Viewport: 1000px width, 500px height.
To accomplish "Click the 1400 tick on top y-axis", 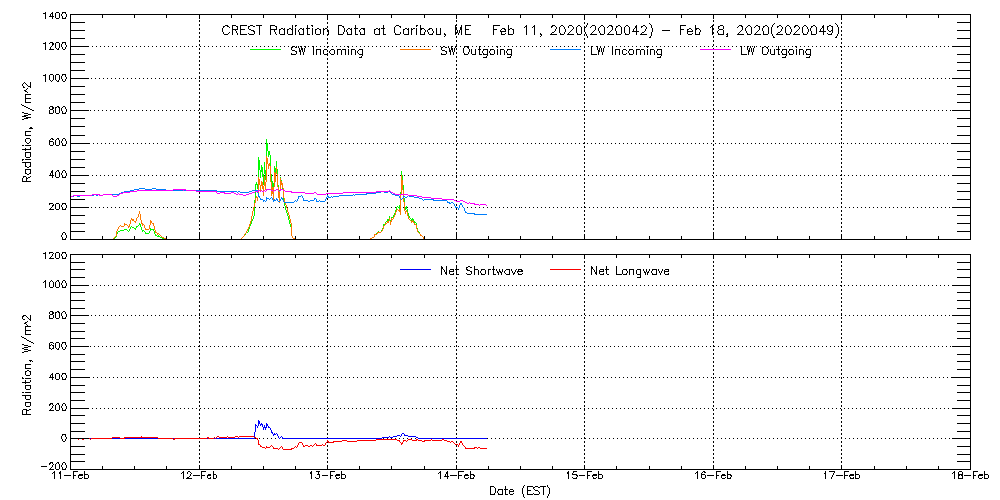I will [x=55, y=17].
